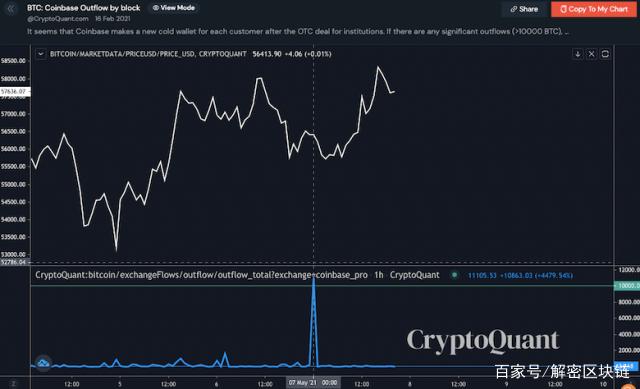Toggle View Mode with the eye button
This screenshot has height=389, width=640.
pos(174,8)
